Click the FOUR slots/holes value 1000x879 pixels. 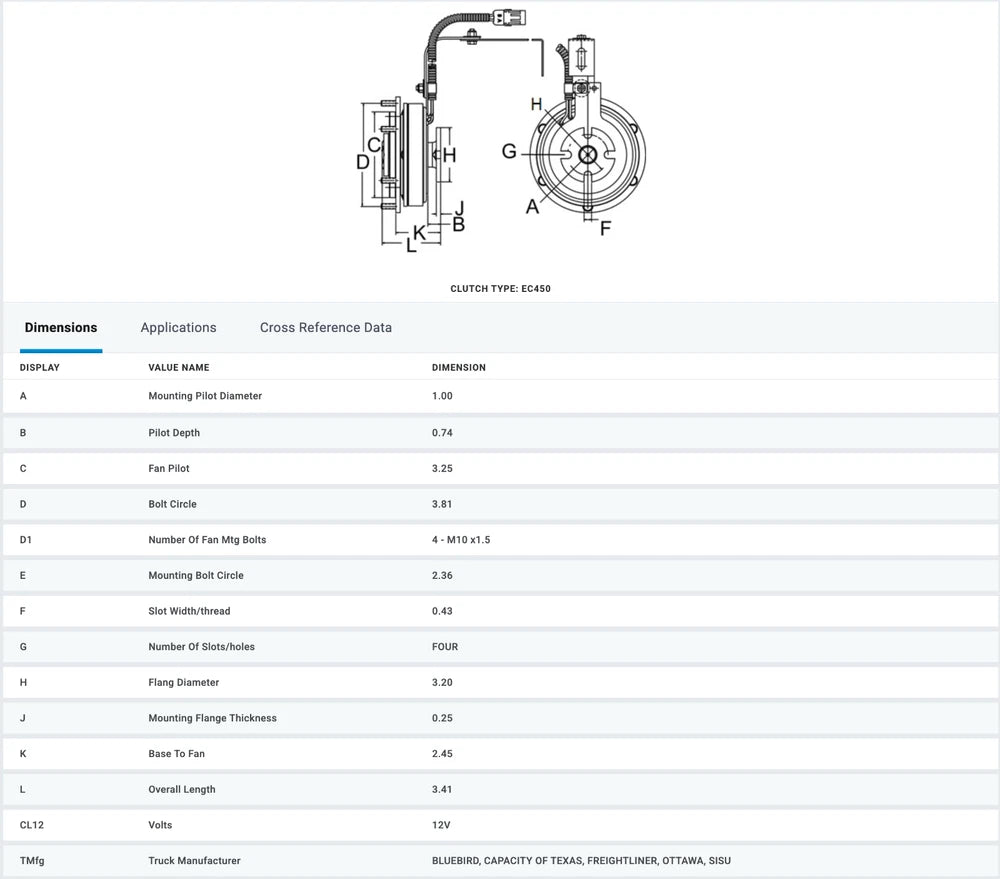(445, 647)
